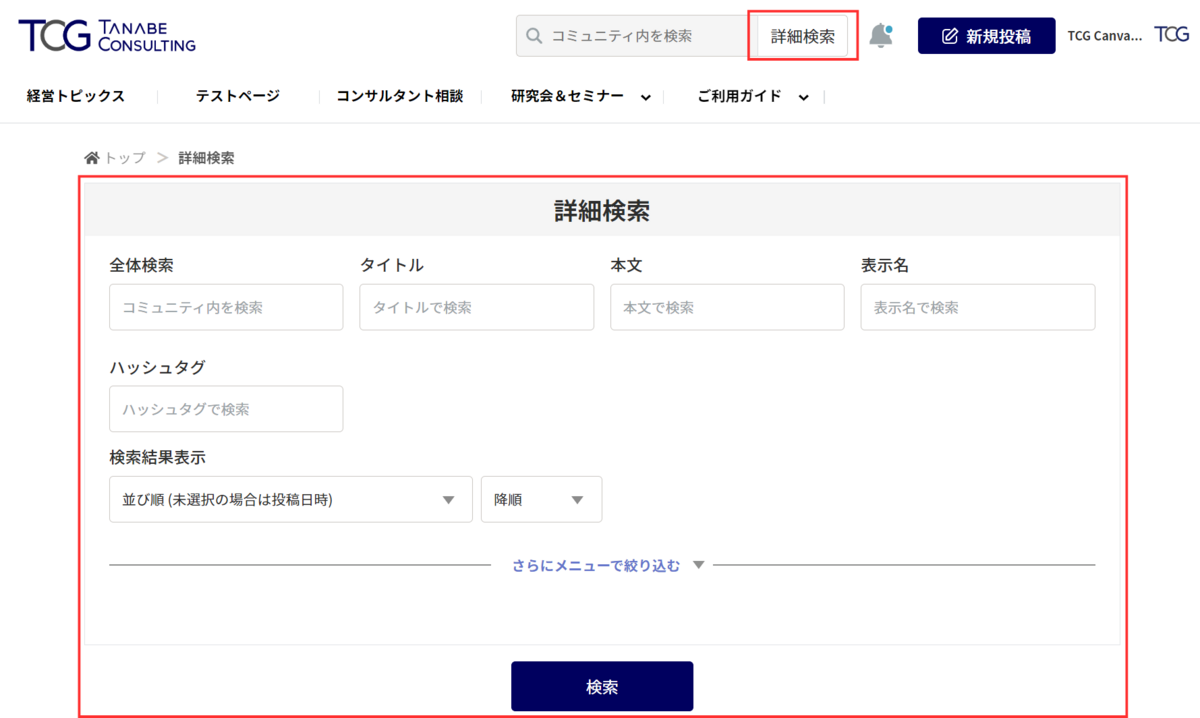Click the pencil icon on 新規投稿 button

[950, 34]
